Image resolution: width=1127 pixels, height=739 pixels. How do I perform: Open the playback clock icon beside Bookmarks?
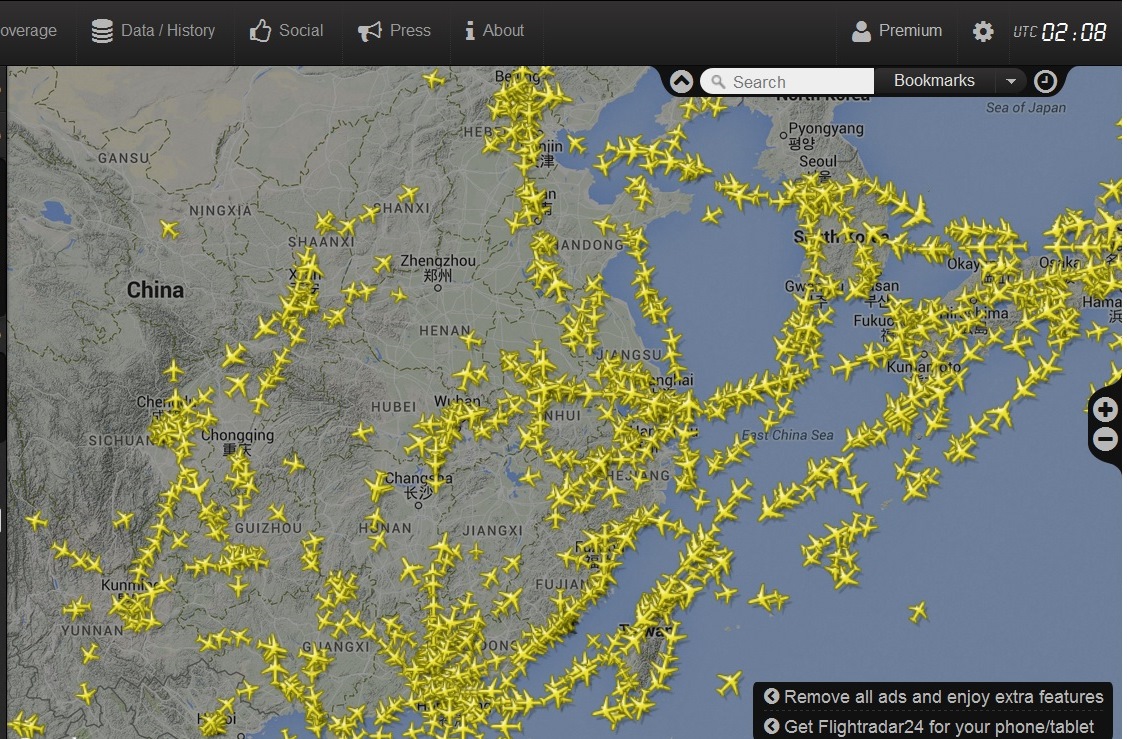click(x=1045, y=81)
